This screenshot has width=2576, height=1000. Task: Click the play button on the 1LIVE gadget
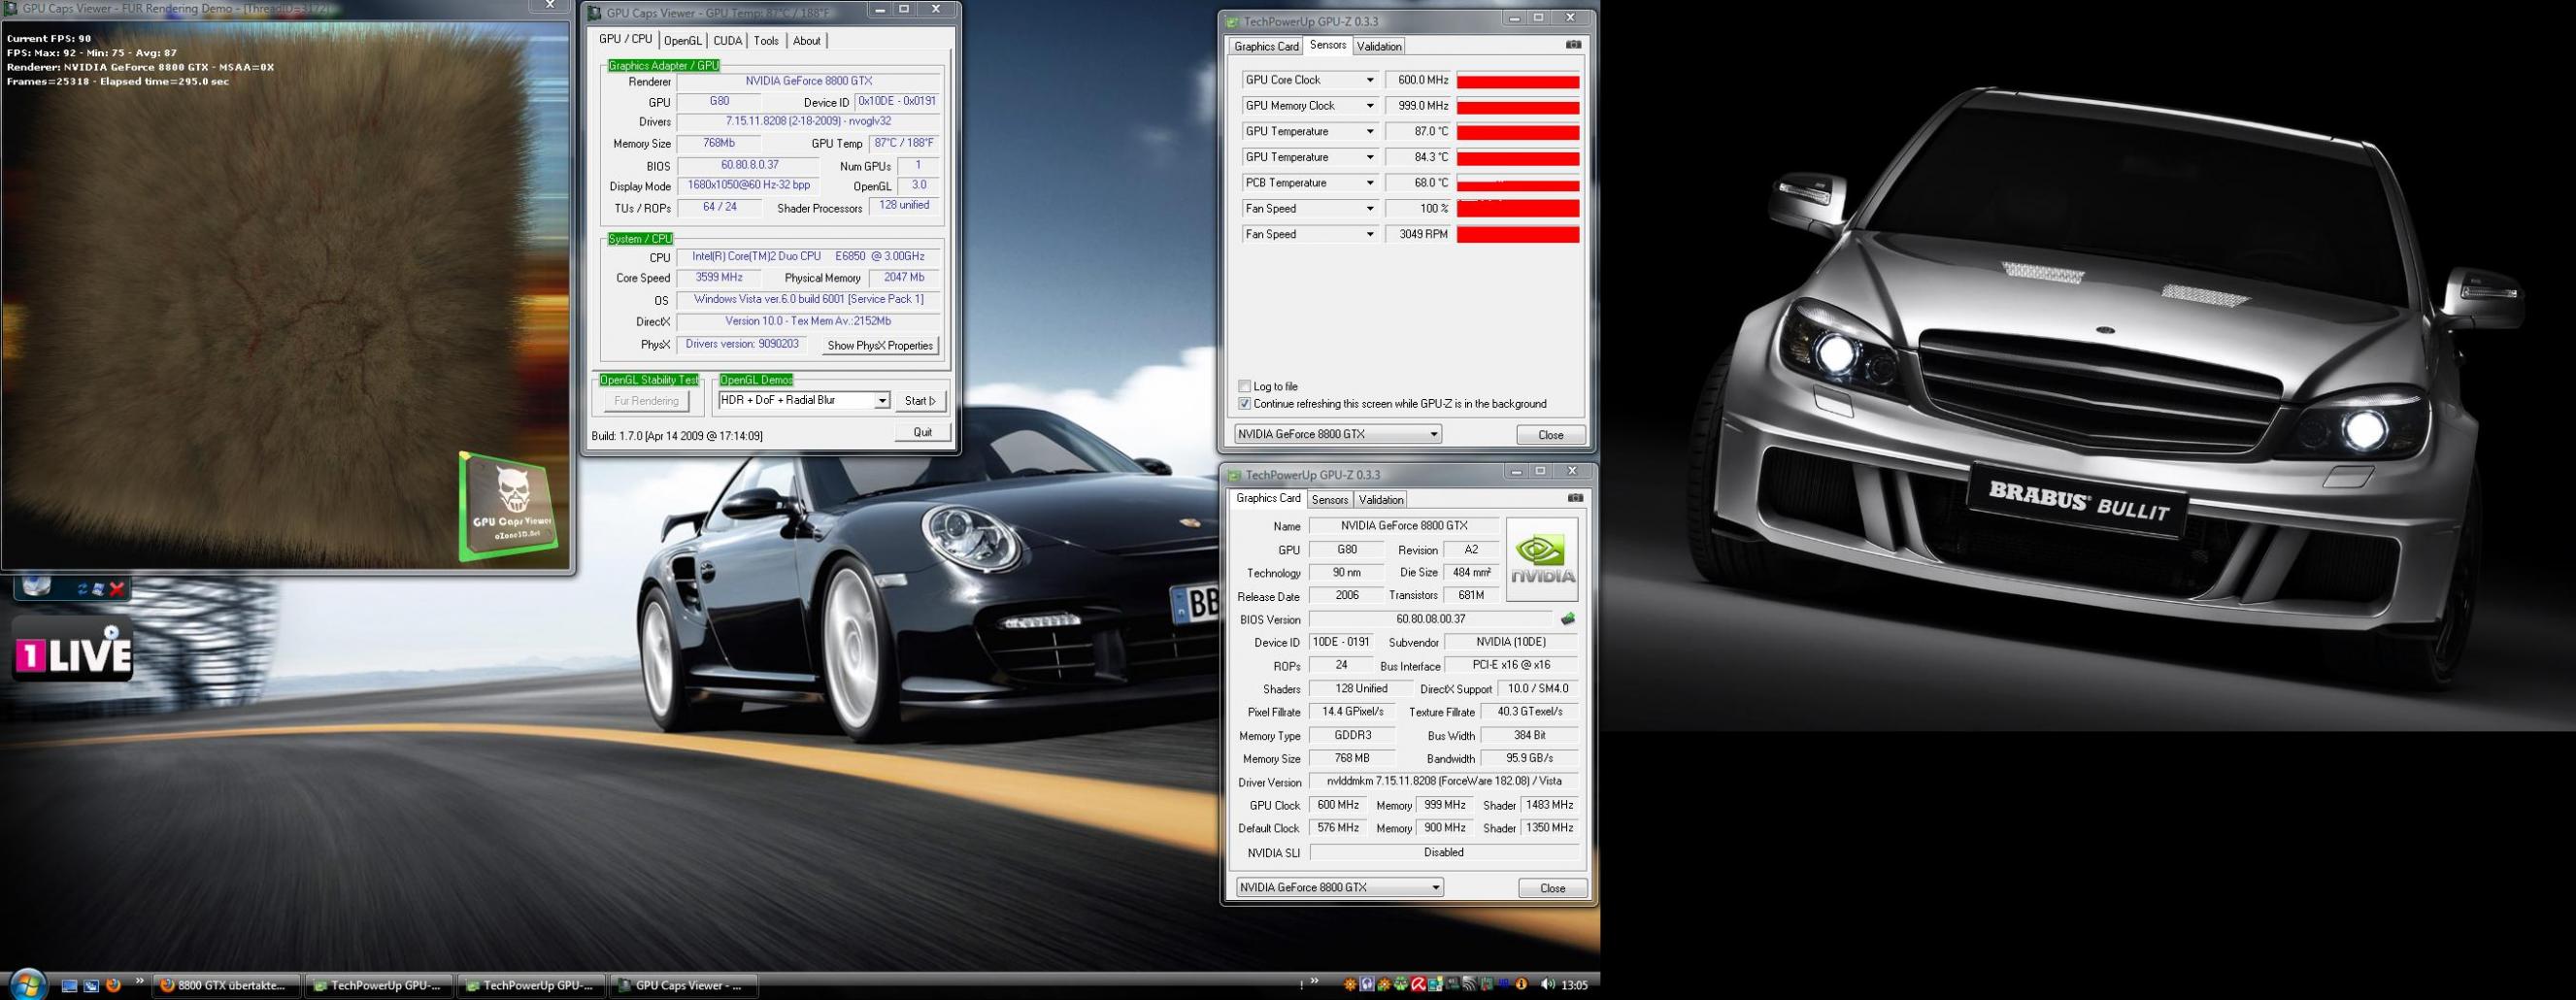(111, 632)
